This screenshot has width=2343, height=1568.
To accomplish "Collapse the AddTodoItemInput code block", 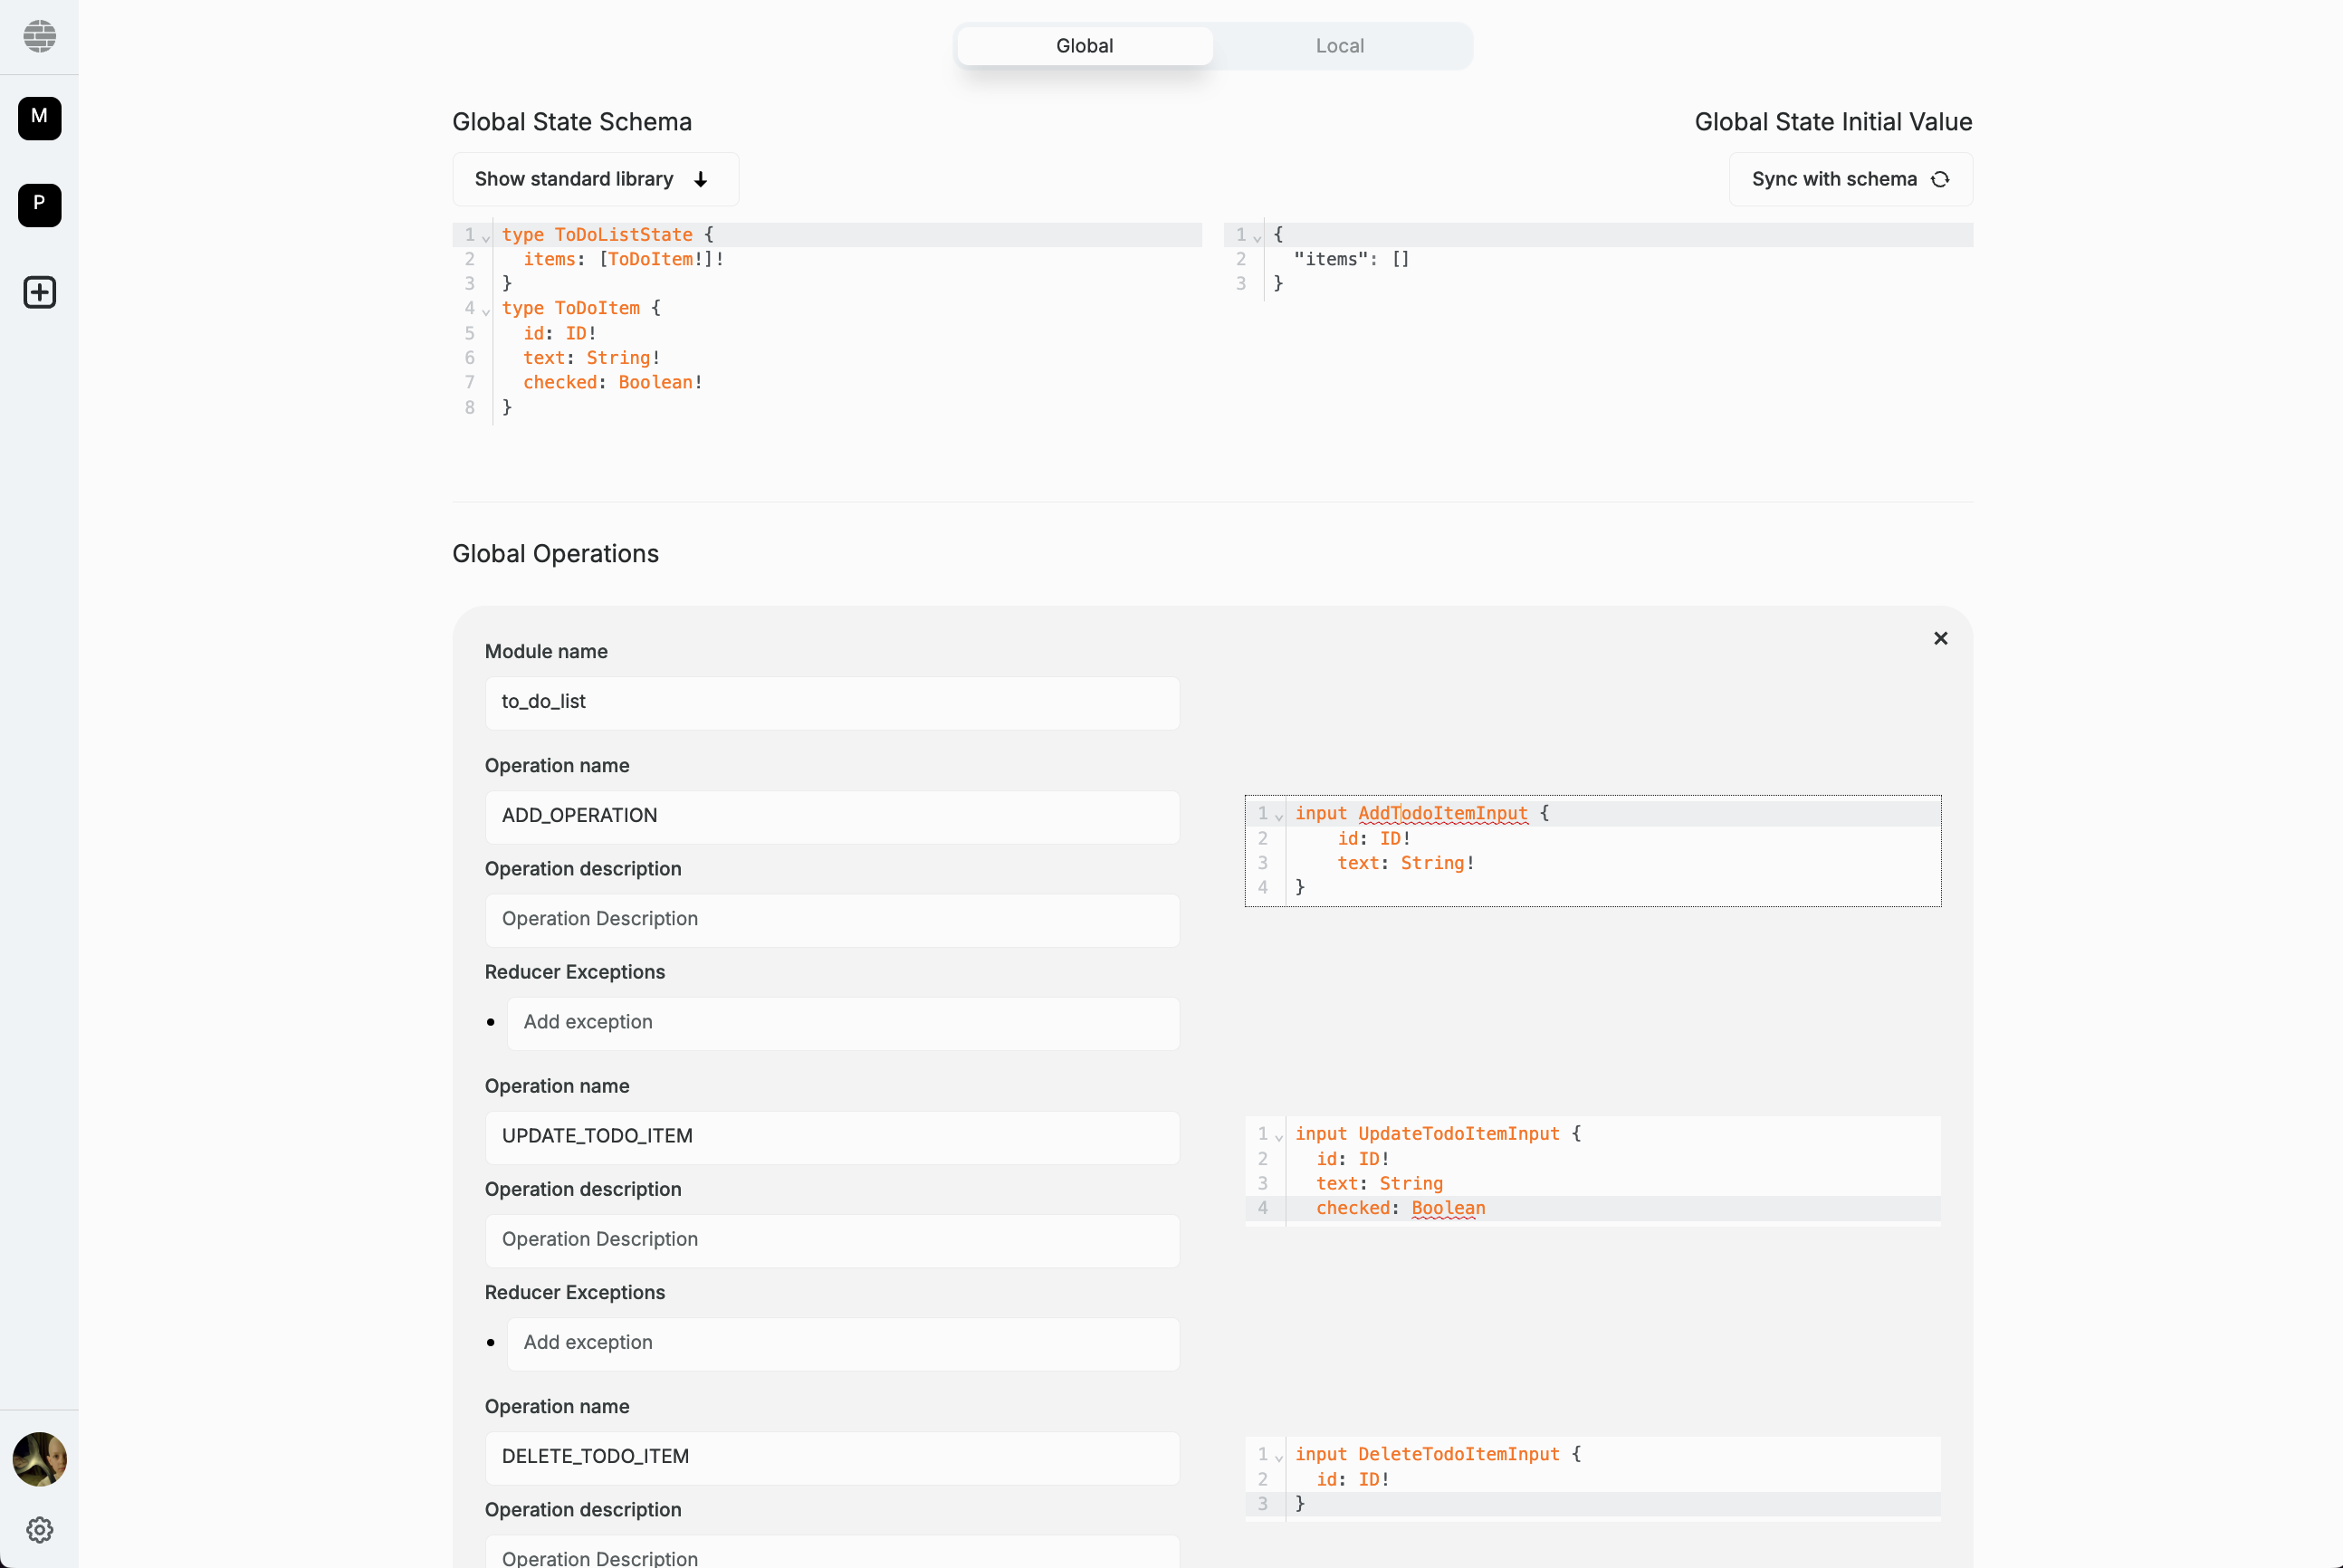I will pos(1277,814).
